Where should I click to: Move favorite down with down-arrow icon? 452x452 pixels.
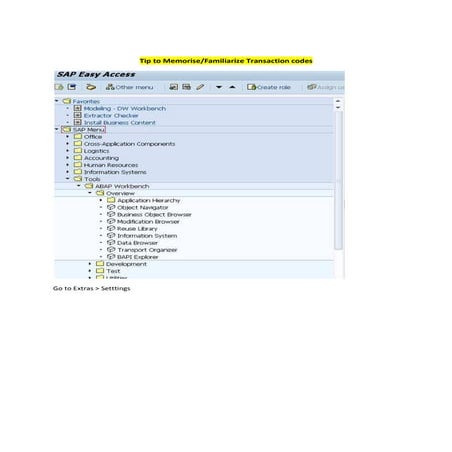click(x=219, y=87)
